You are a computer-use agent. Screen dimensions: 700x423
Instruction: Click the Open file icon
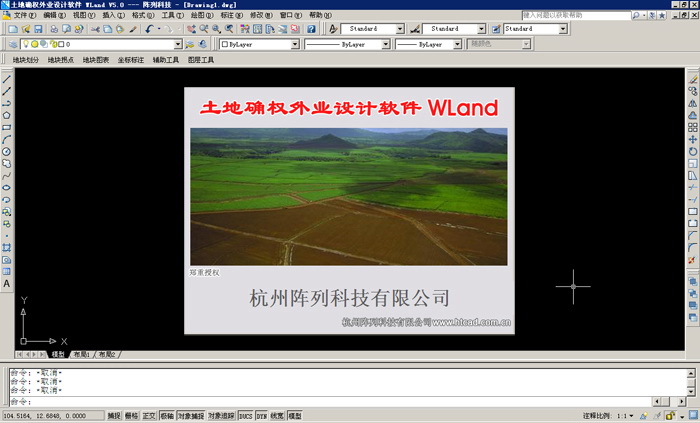coord(25,29)
